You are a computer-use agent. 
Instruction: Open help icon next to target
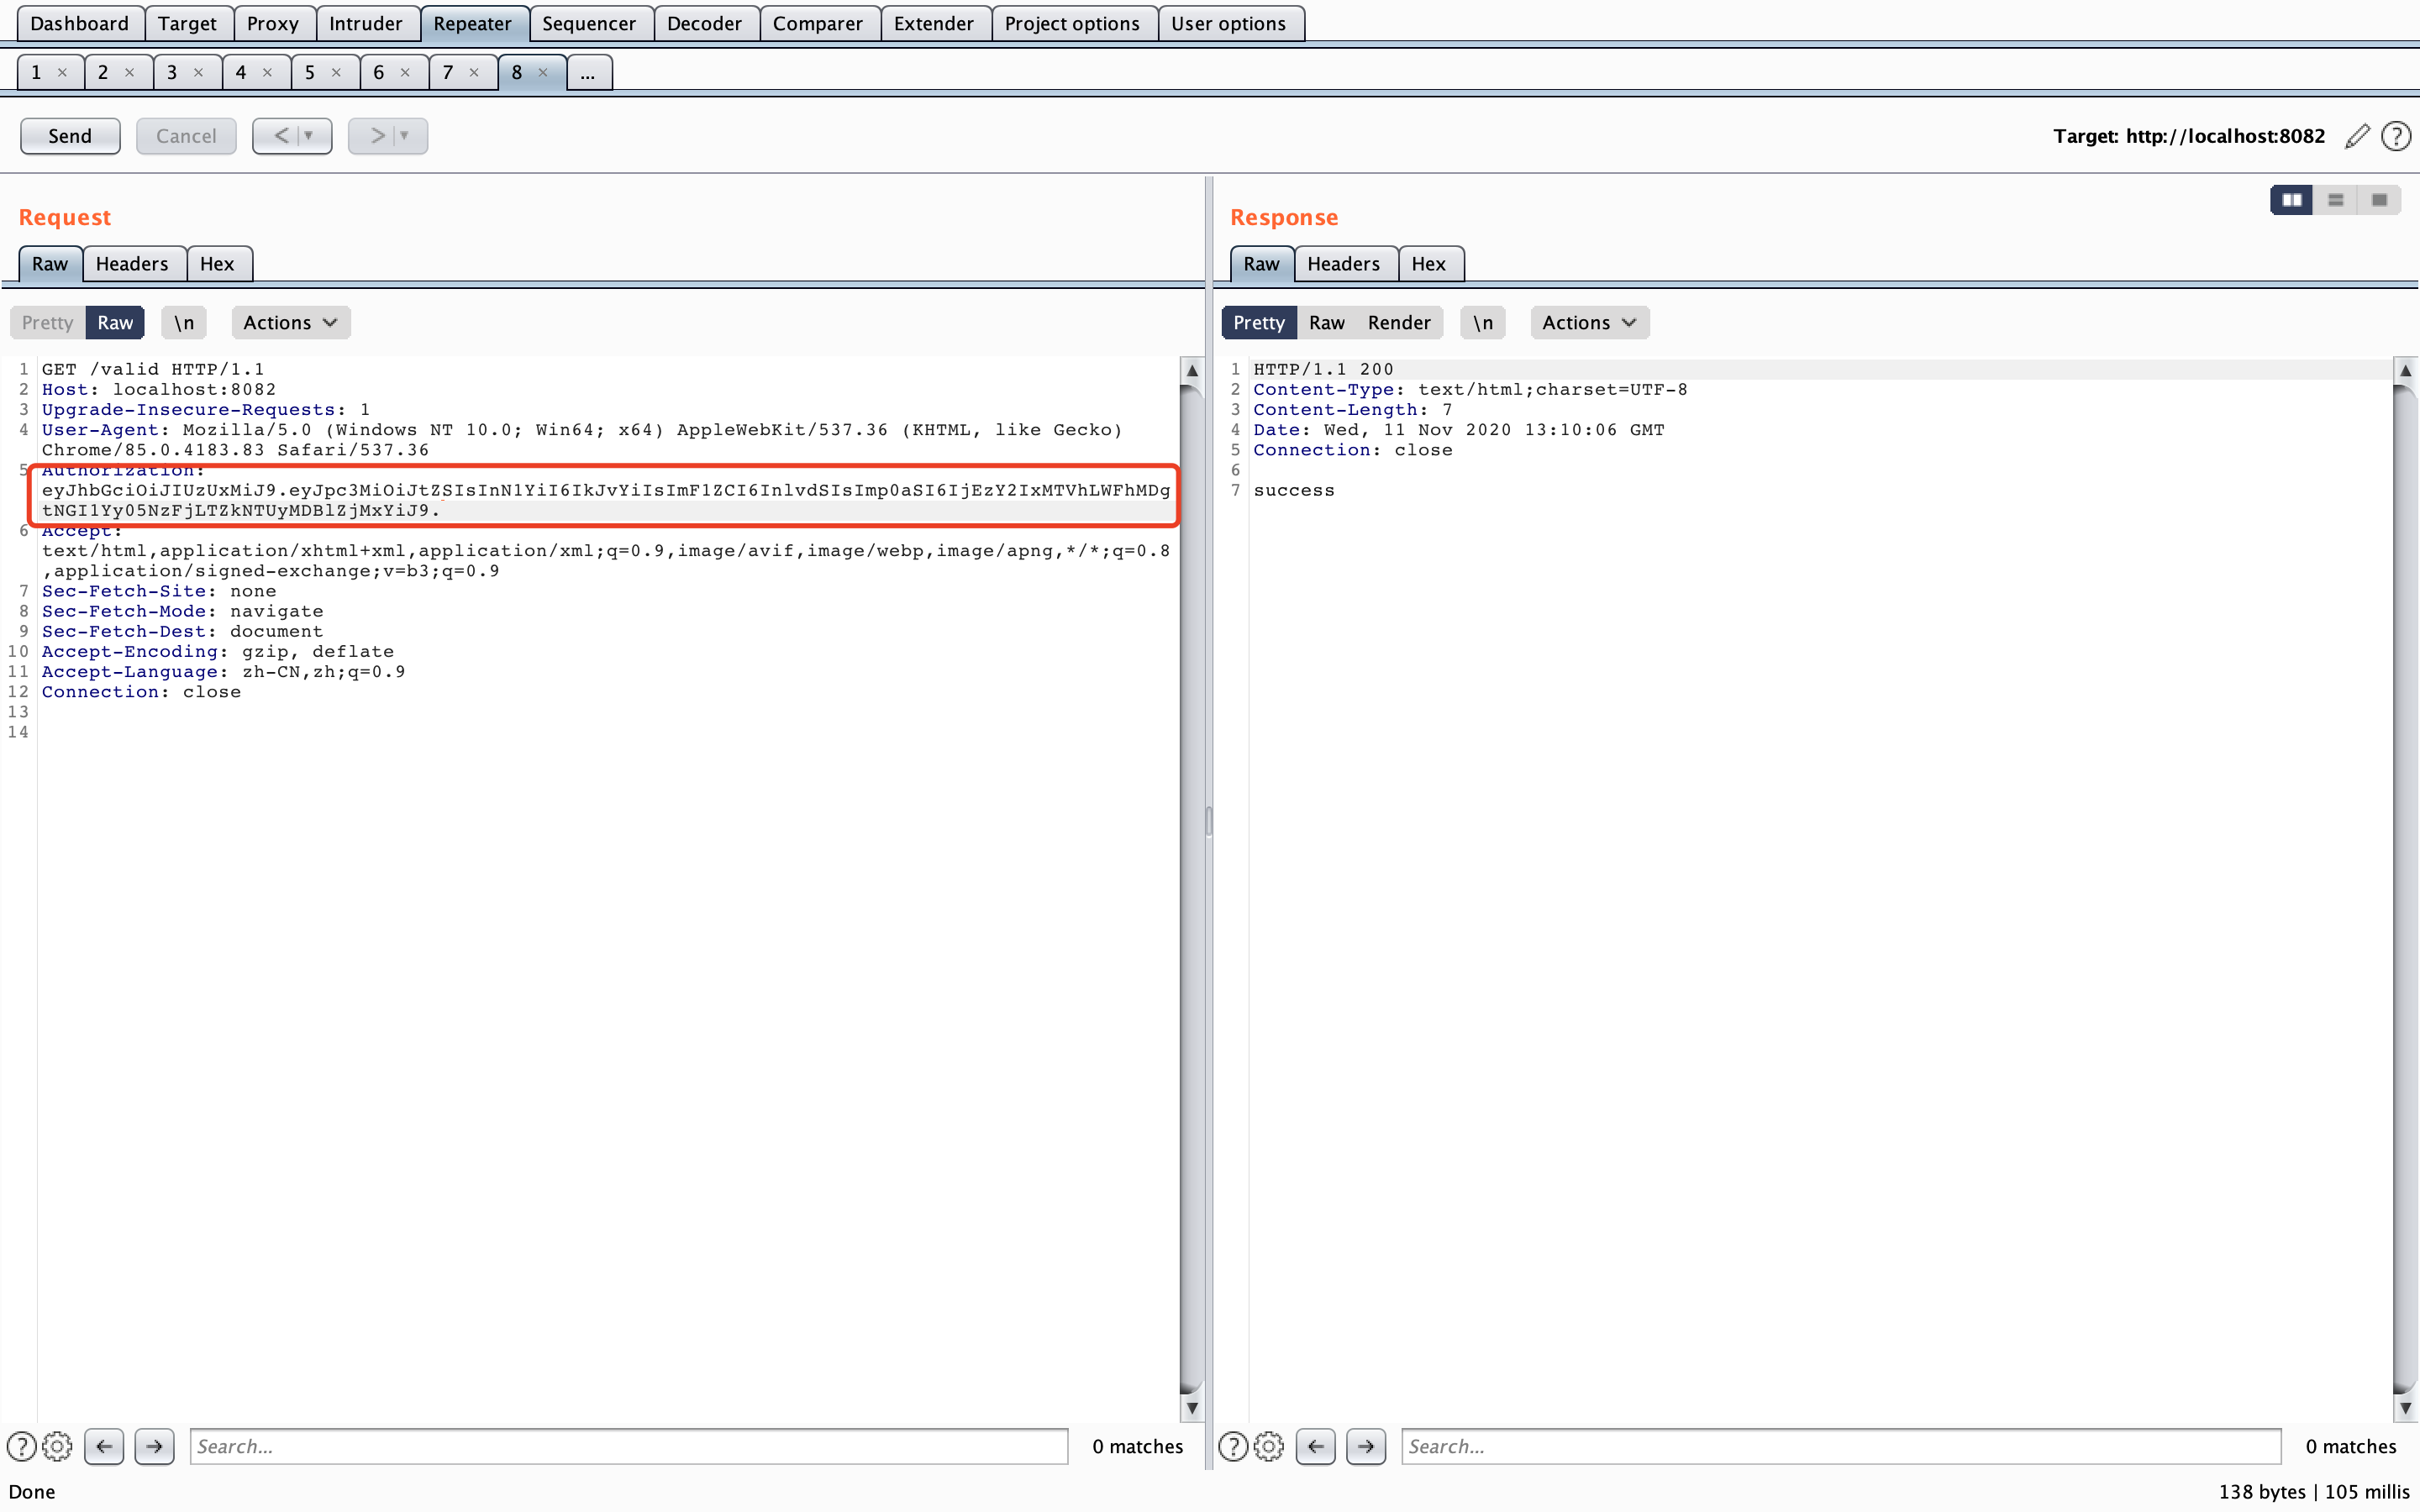pos(2396,136)
